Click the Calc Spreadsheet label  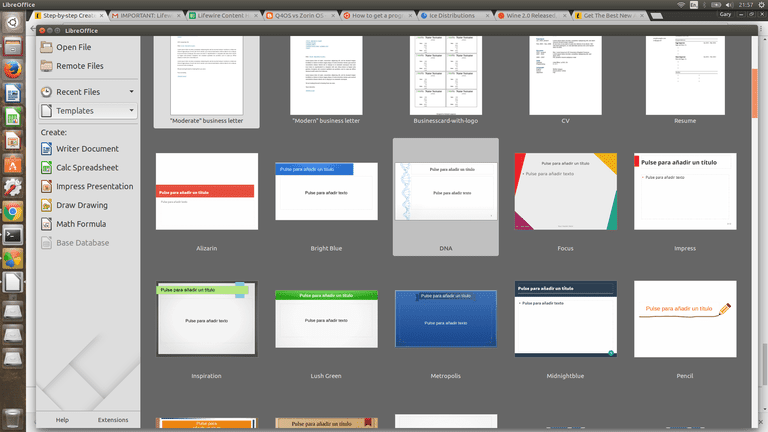[87, 168]
